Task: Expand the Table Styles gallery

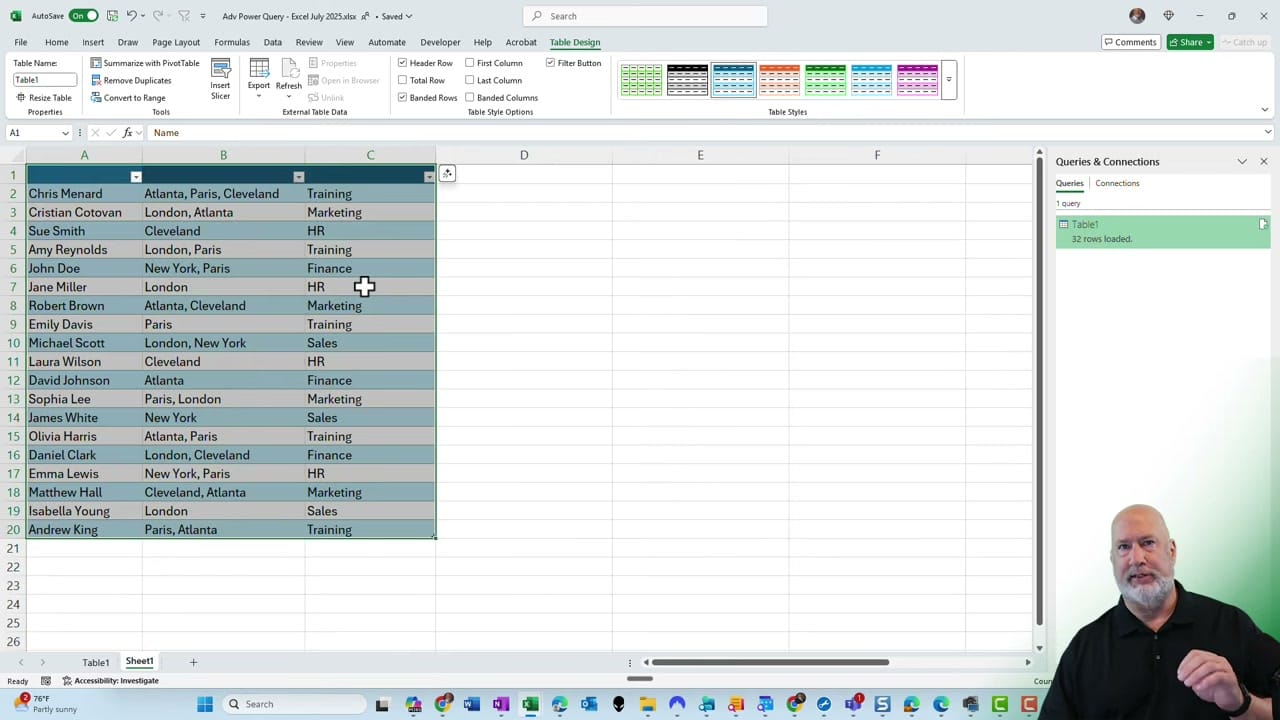Action: [x=948, y=80]
